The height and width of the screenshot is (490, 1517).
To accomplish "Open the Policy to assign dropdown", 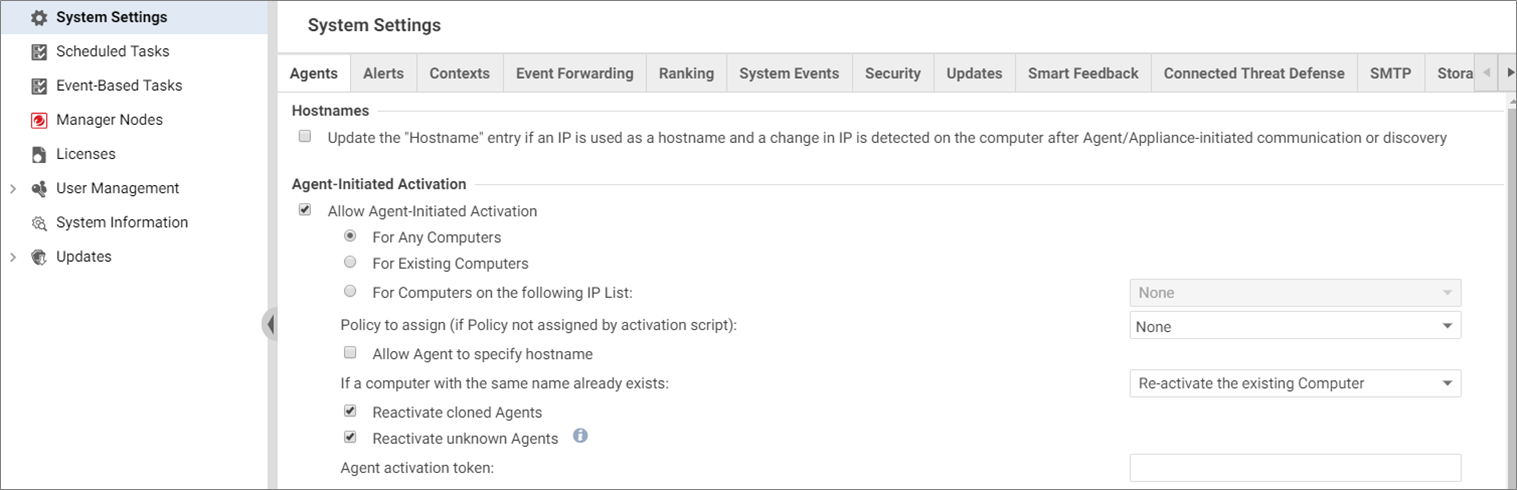I will tap(1295, 326).
